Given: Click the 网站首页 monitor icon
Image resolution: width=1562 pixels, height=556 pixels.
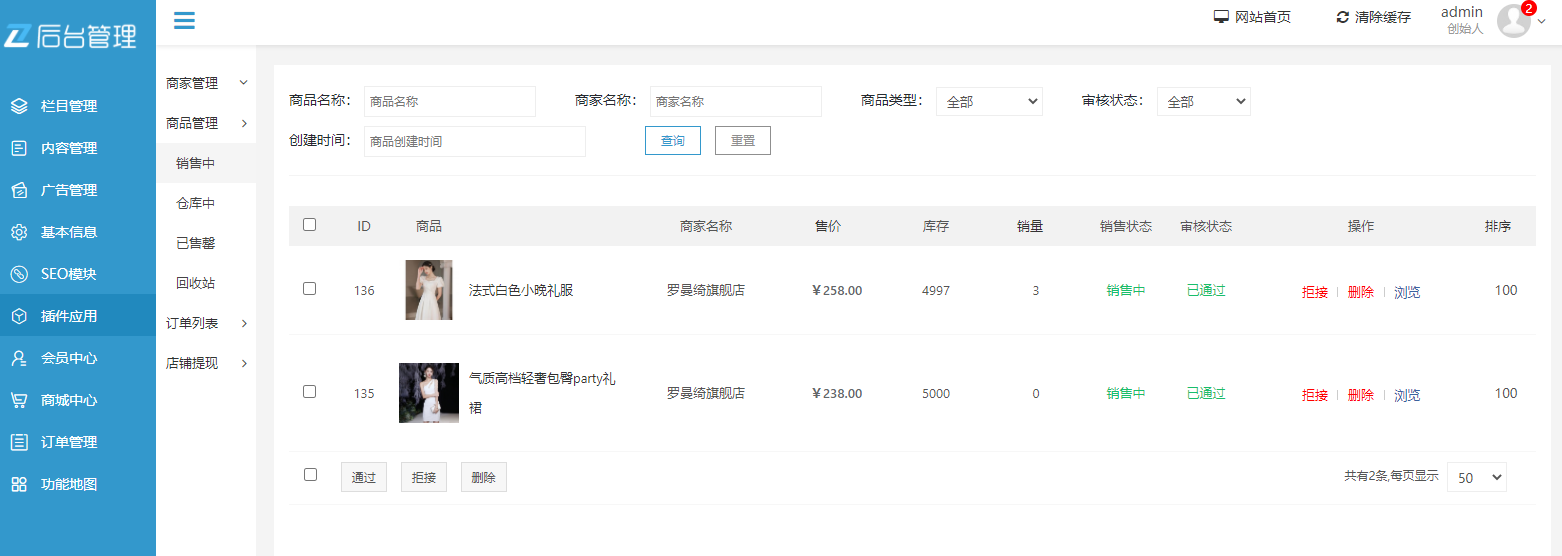Looking at the screenshot, I should 1221,17.
